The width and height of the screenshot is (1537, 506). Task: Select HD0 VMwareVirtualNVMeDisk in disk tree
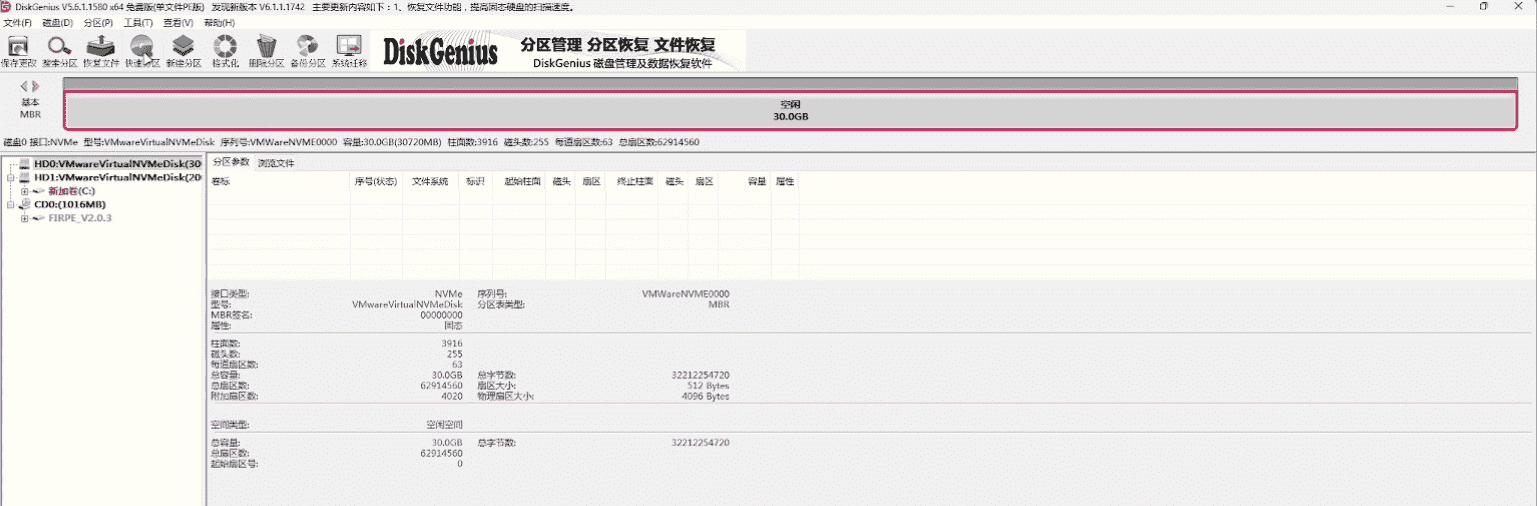pyautogui.click(x=117, y=163)
